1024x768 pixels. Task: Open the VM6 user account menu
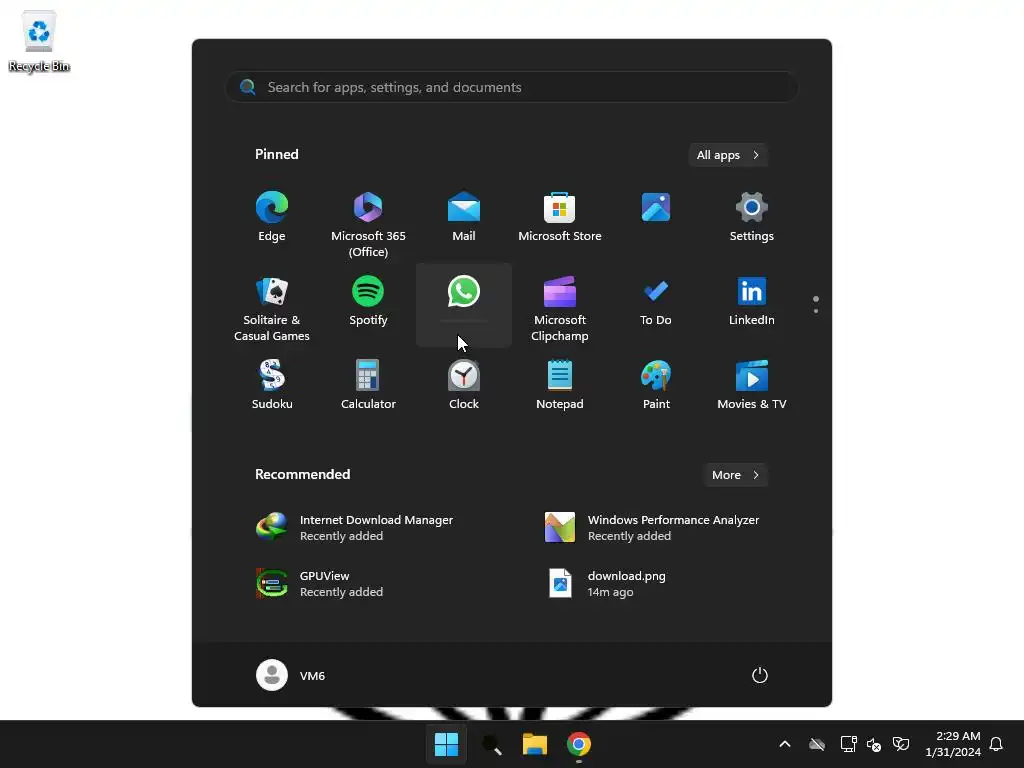coord(291,675)
